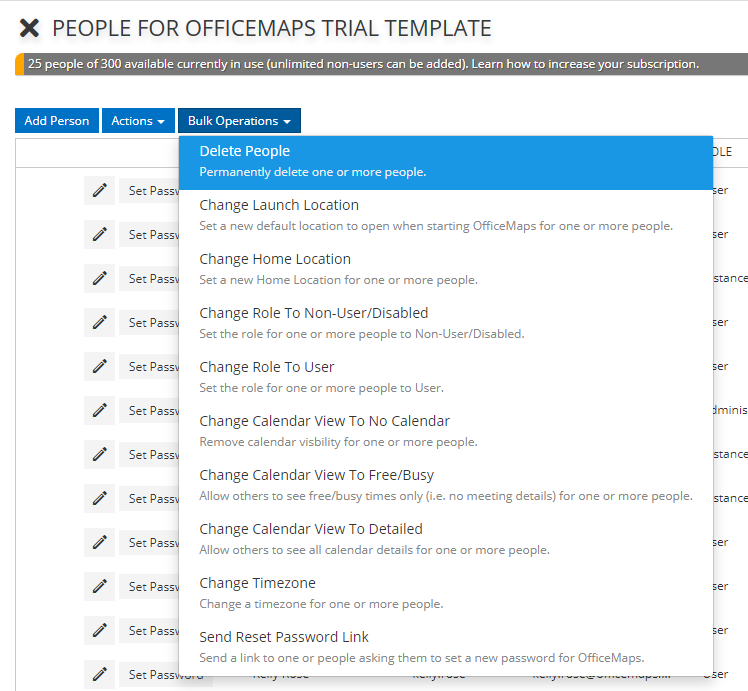Click Set Password in the bottom Kelly Rose row

point(166,674)
